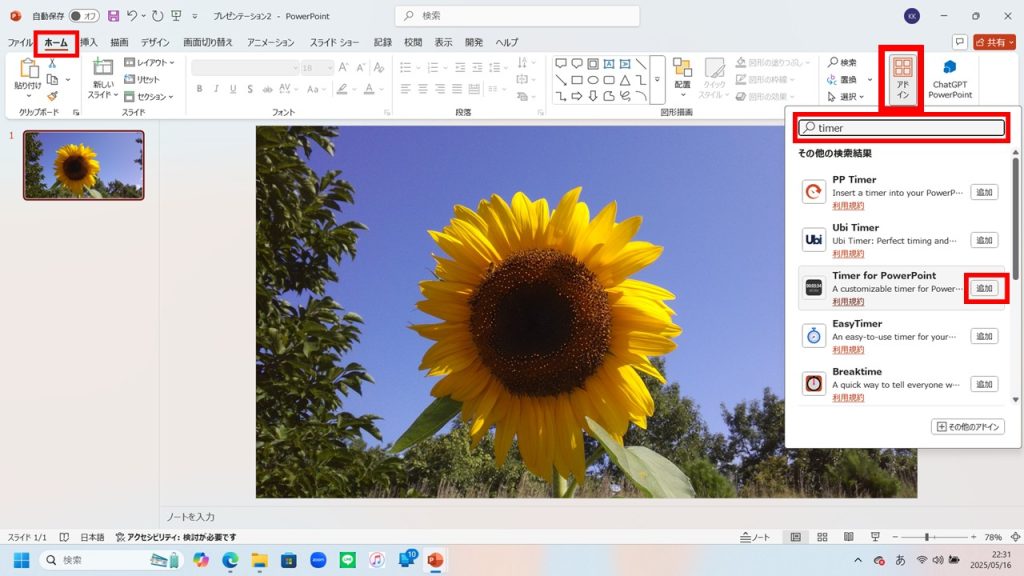Viewport: 1024px width, 576px height.
Task: Click the save icon in title bar
Action: click(113, 16)
